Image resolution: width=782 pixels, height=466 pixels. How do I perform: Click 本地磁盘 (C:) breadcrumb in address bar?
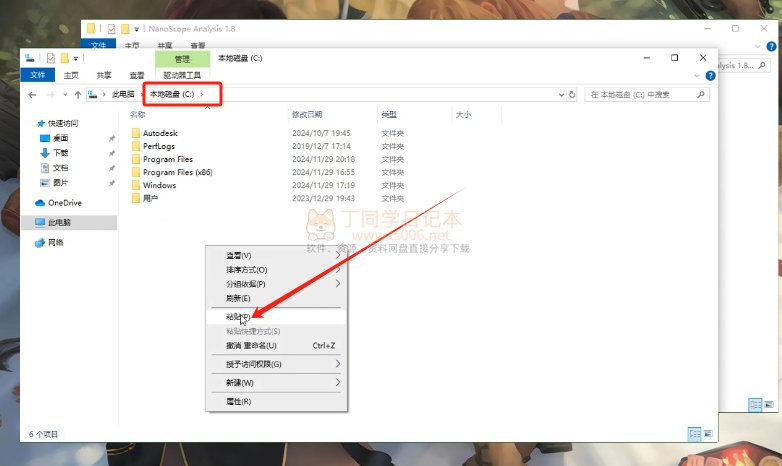[172, 94]
